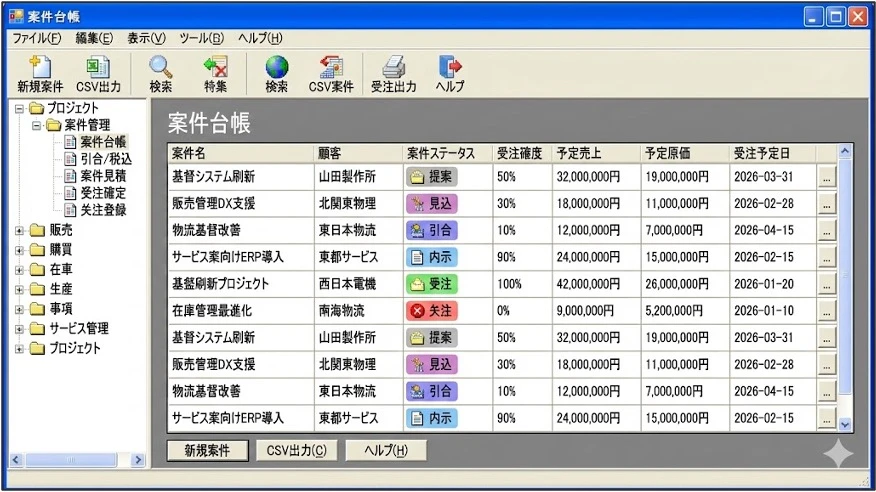Screen dimensions: 876x492
Task: Sort by the 予定売上 column header
Action: 596,153
